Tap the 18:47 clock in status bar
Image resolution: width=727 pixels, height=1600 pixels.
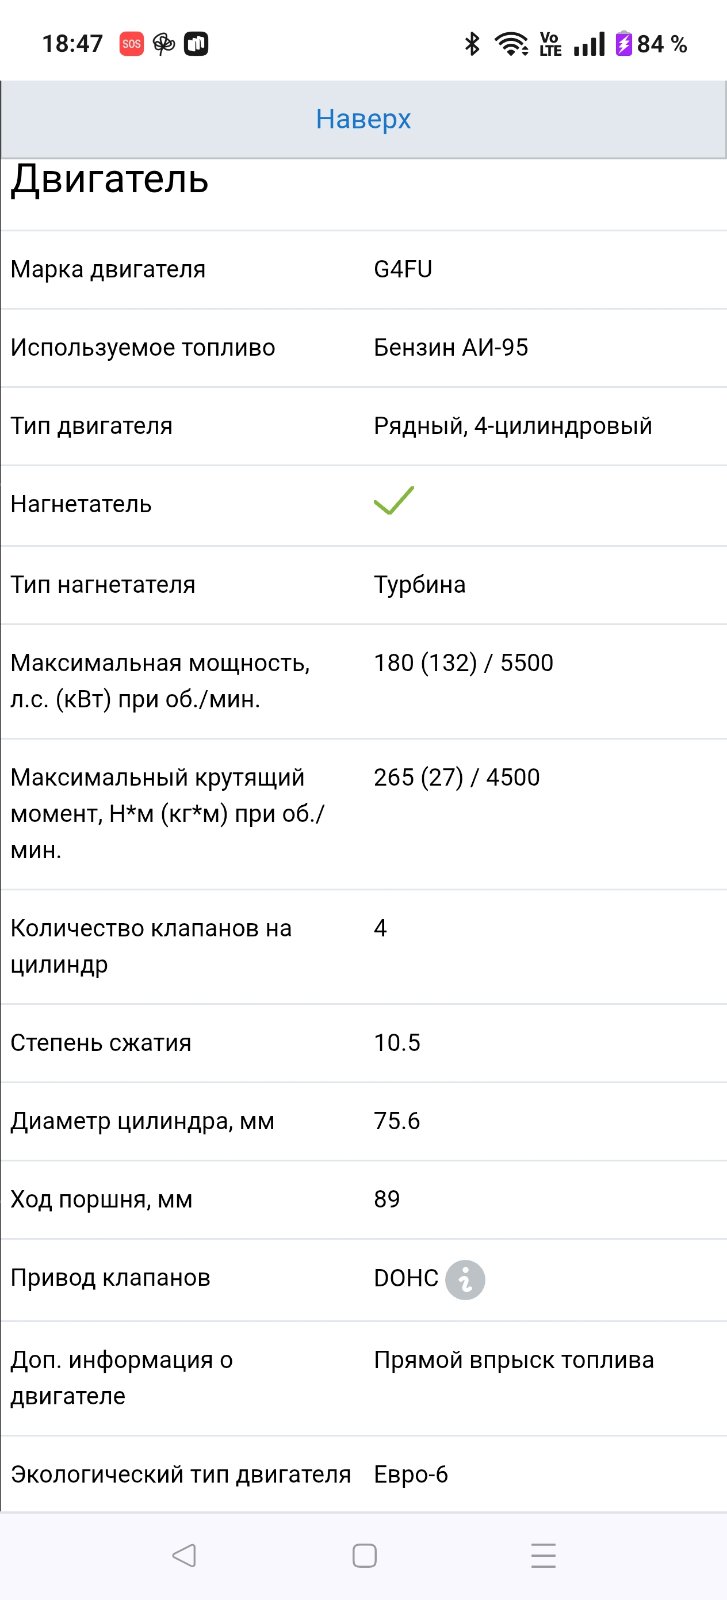click(72, 44)
